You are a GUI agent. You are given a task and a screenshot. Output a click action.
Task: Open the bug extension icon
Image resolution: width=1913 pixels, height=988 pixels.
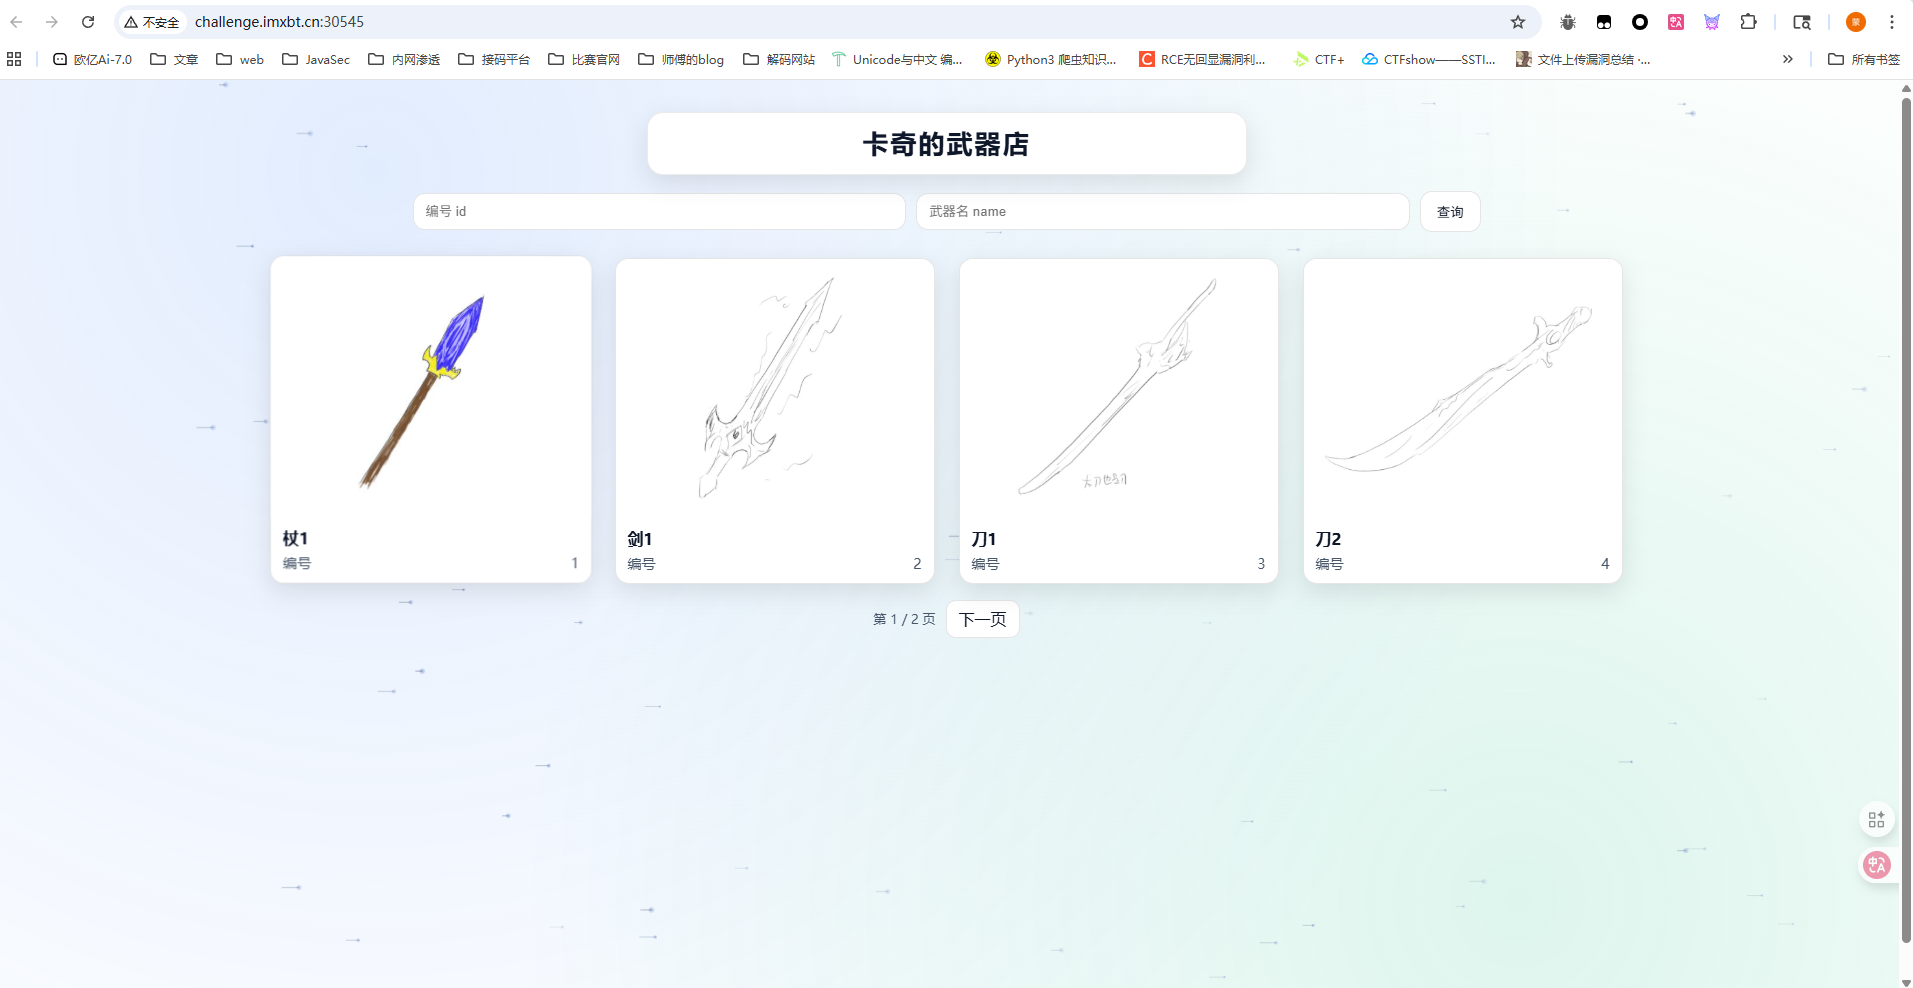click(1567, 22)
